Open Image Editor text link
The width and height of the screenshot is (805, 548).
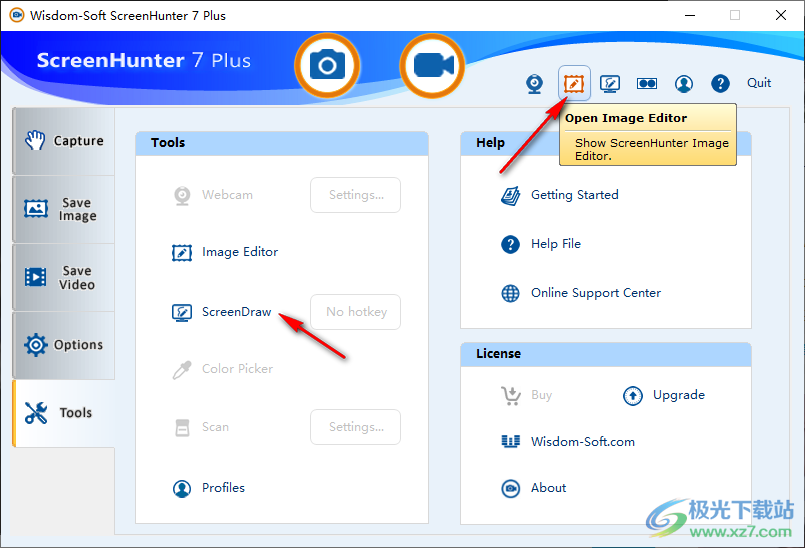point(240,252)
